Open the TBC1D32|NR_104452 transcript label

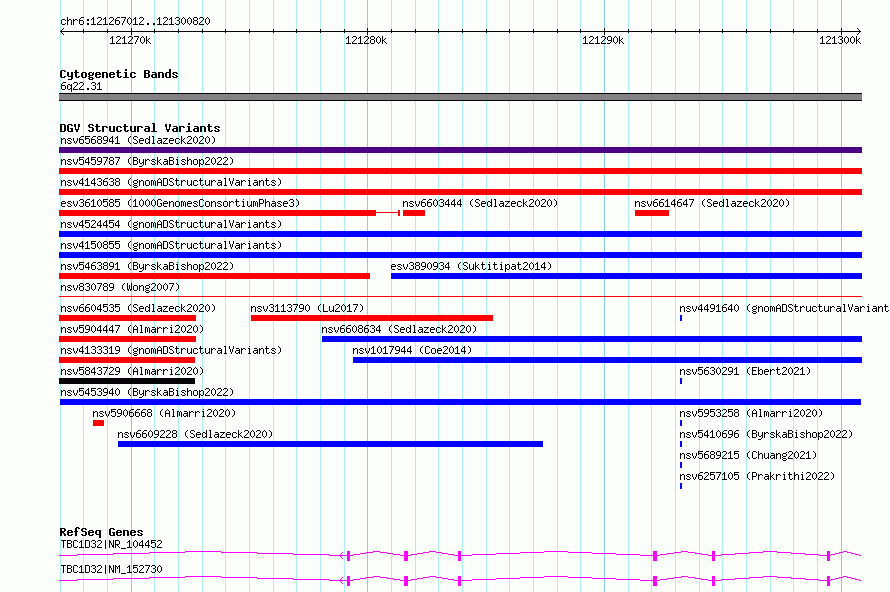coord(111,544)
